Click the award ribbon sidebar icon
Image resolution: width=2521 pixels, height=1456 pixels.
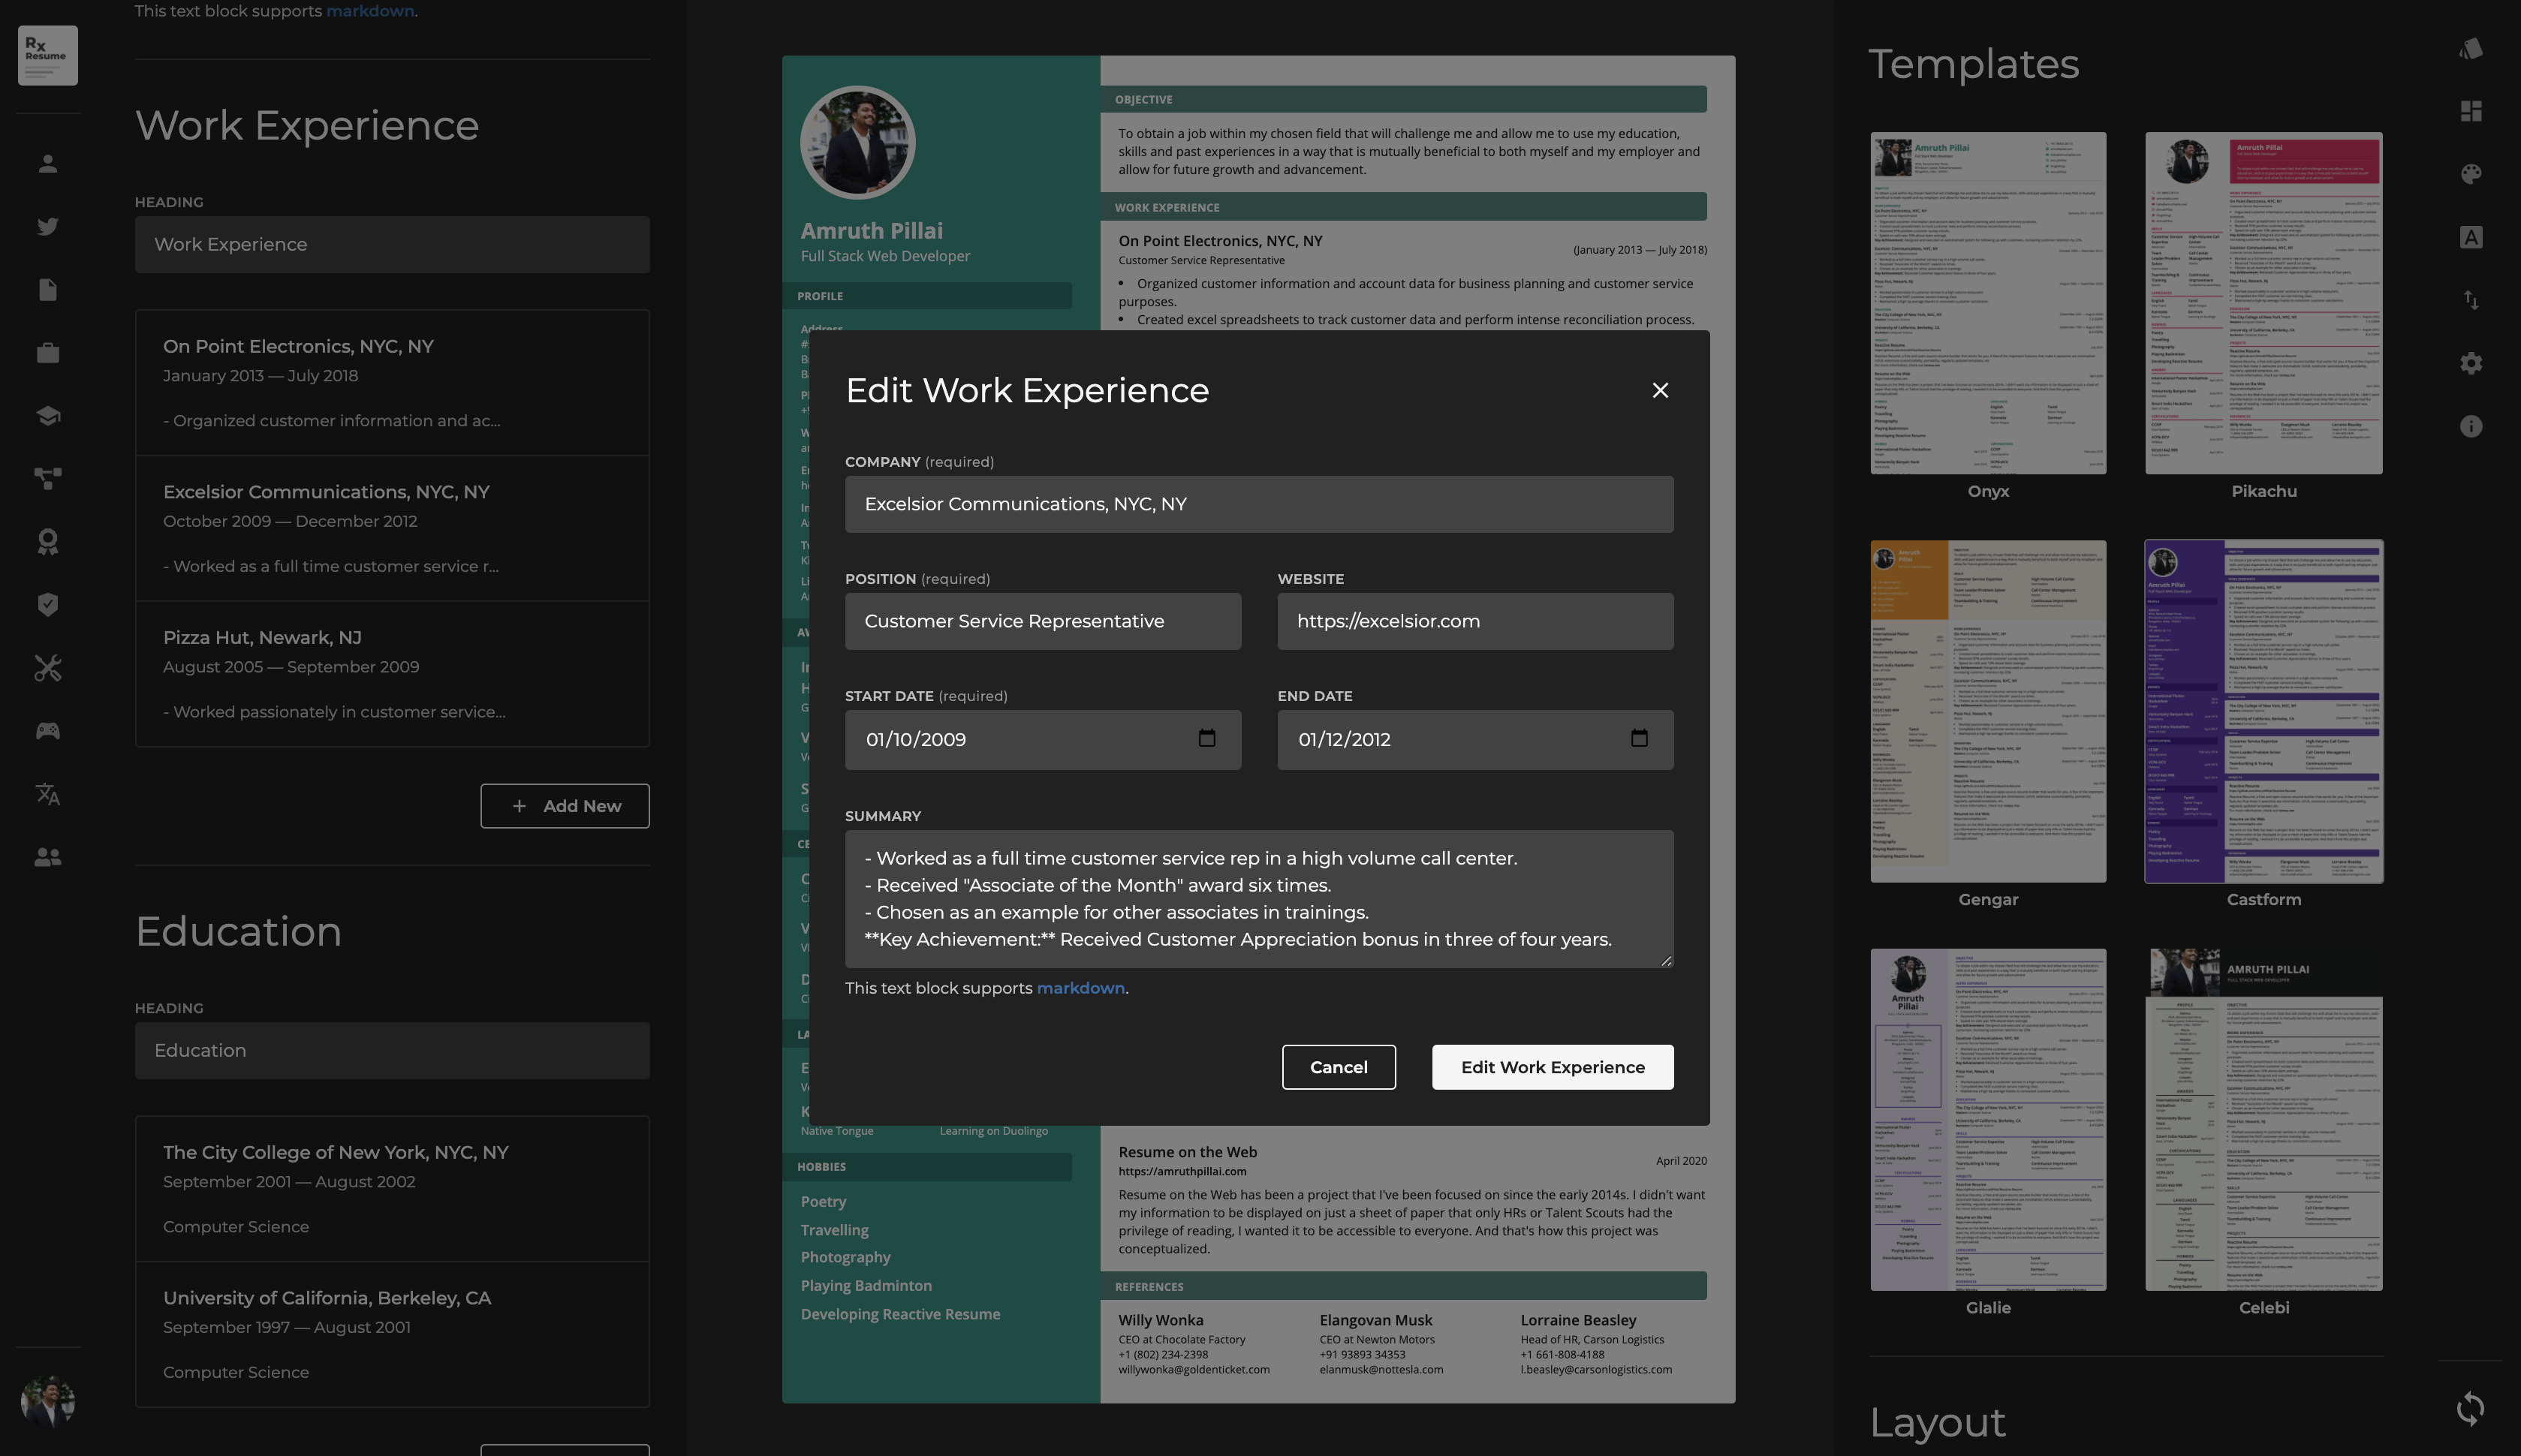[x=47, y=542]
